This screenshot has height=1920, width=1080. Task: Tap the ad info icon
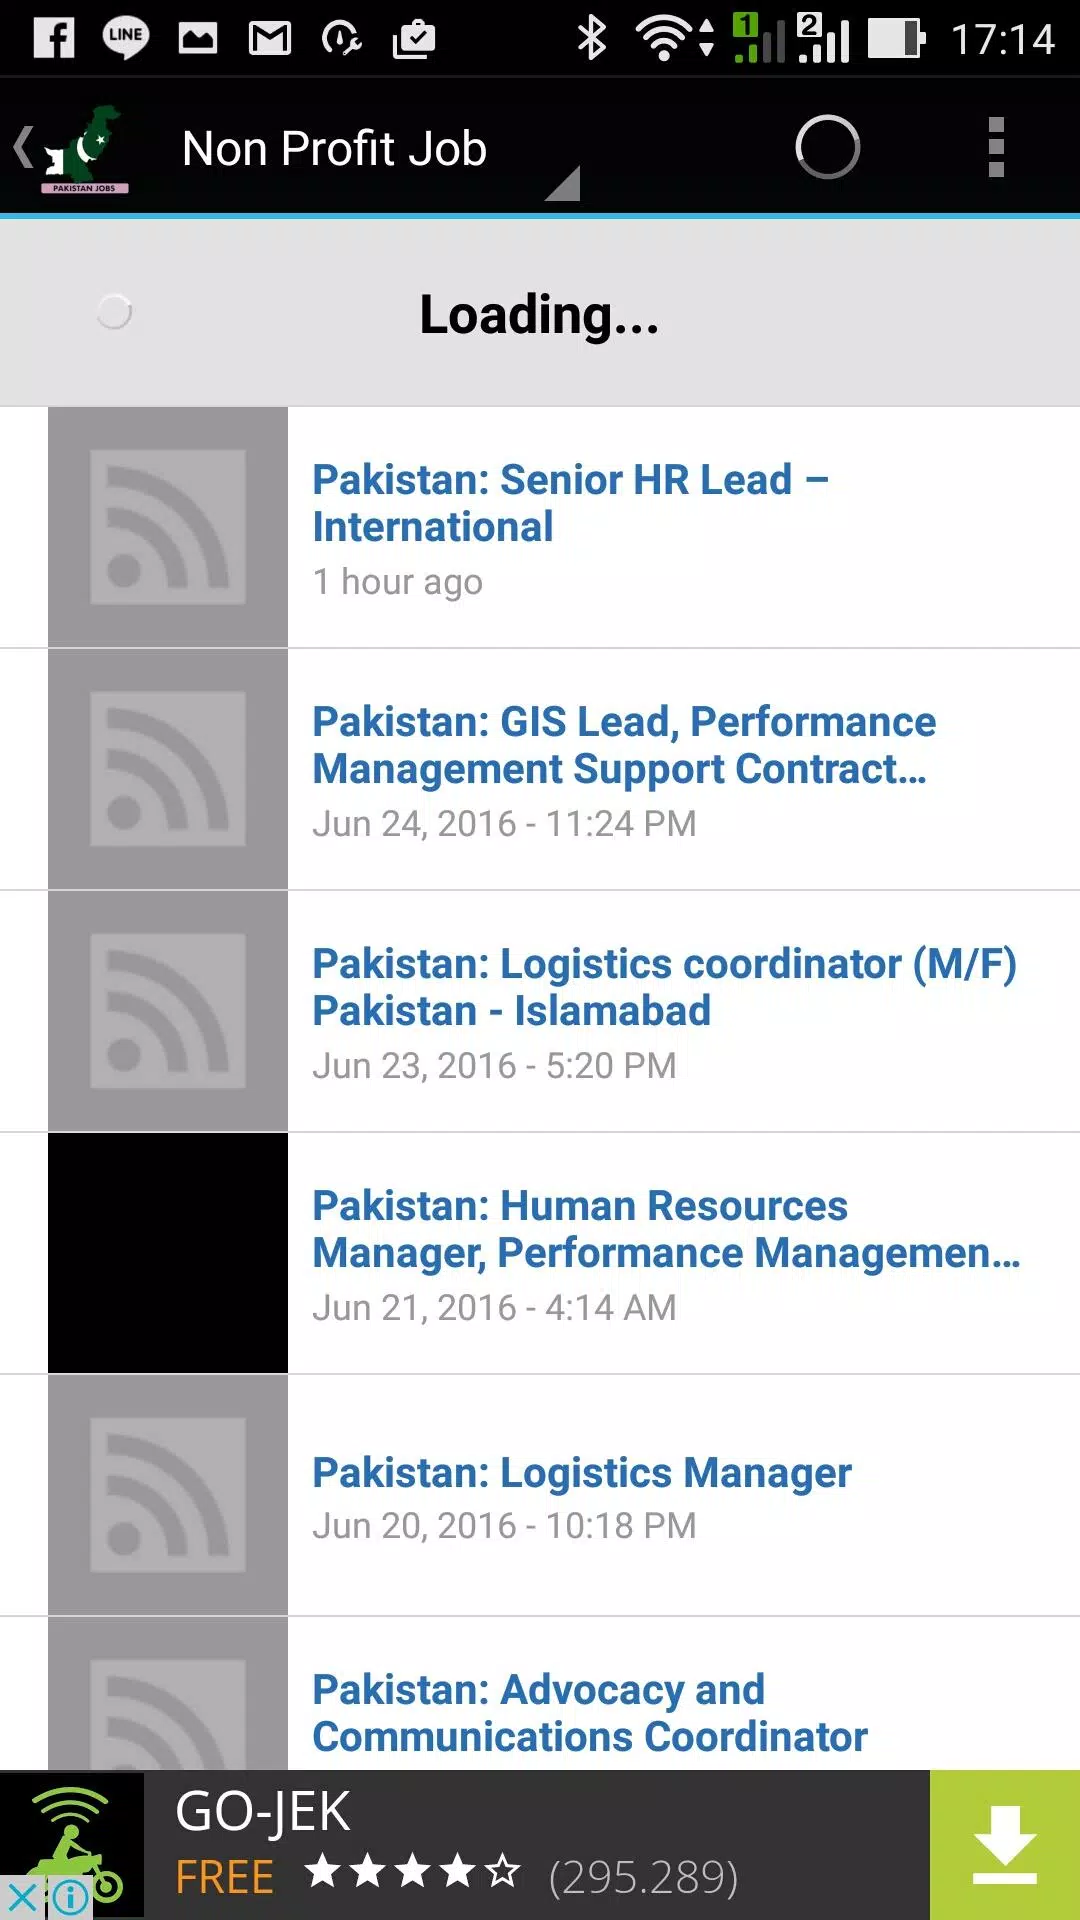pos(69,1897)
